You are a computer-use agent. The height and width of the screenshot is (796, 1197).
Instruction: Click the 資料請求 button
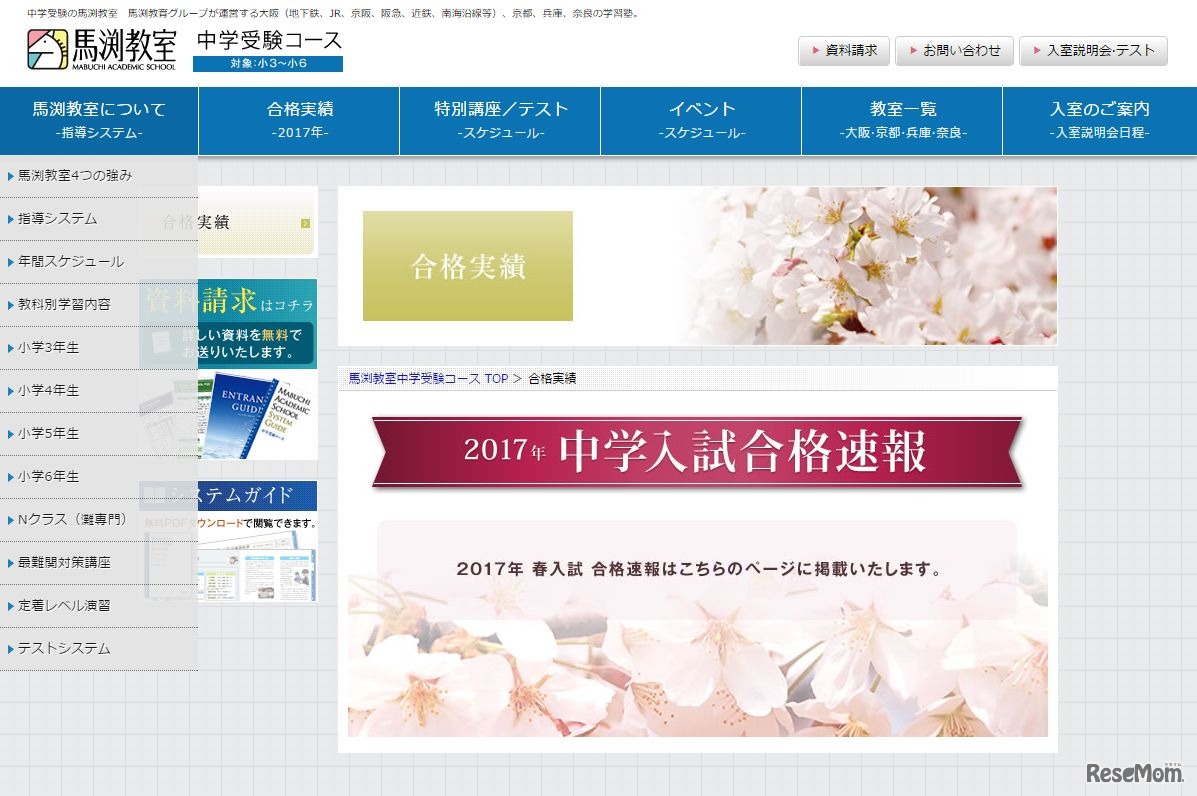point(843,50)
